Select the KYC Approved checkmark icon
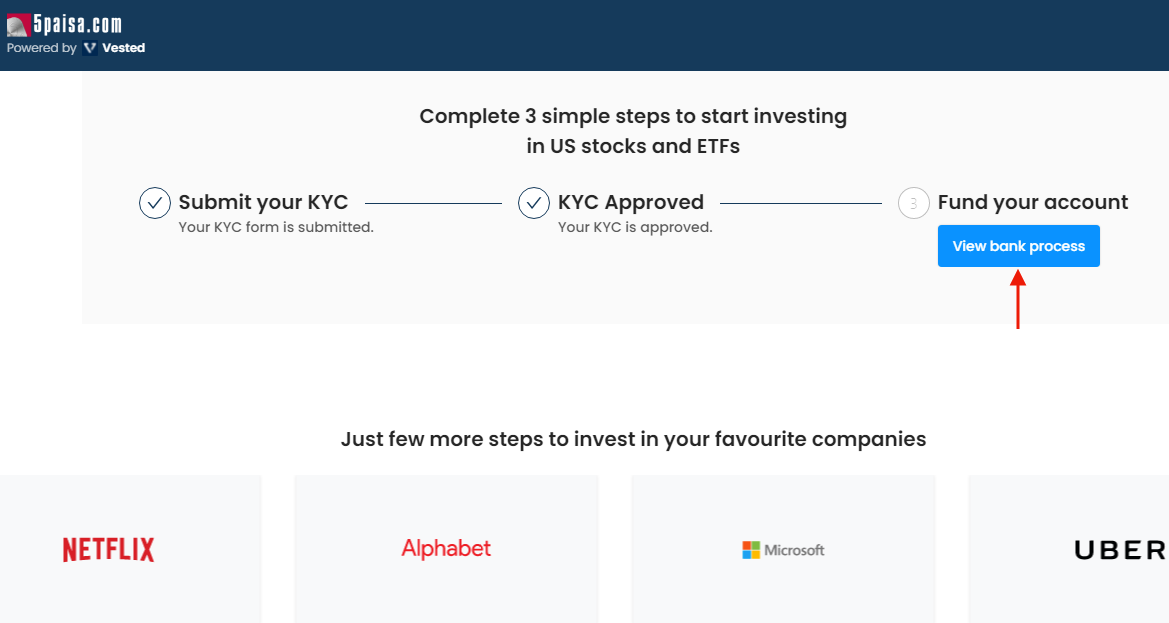This screenshot has width=1169, height=623. [x=534, y=202]
